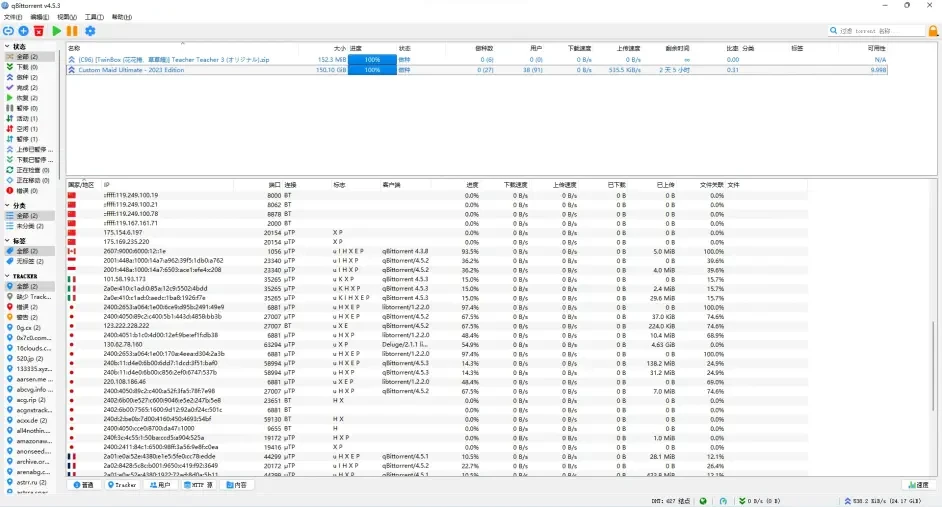942x507 pixels.
Task: Select 全部 (2) status filter
Action: (29, 56)
